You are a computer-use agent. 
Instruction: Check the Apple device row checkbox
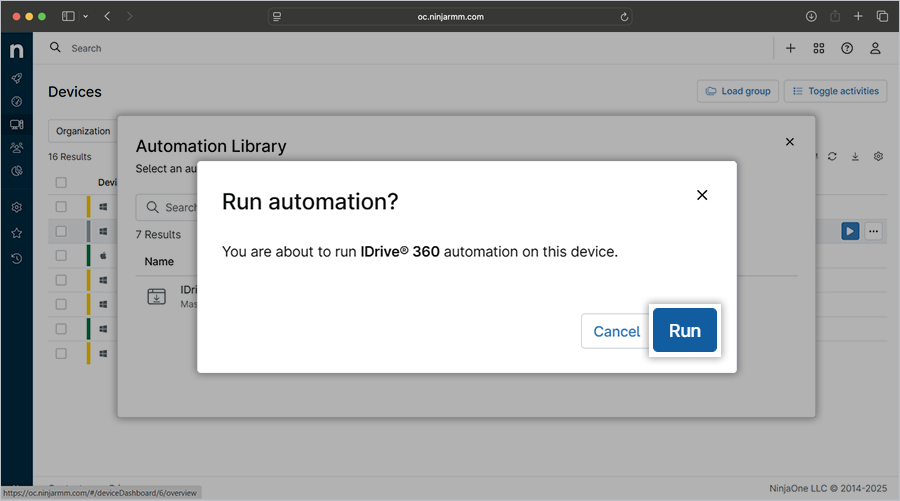pos(61,256)
